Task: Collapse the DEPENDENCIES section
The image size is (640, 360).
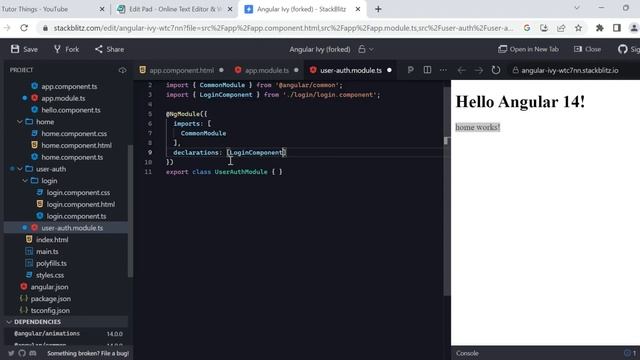Action: [x=37, y=322]
